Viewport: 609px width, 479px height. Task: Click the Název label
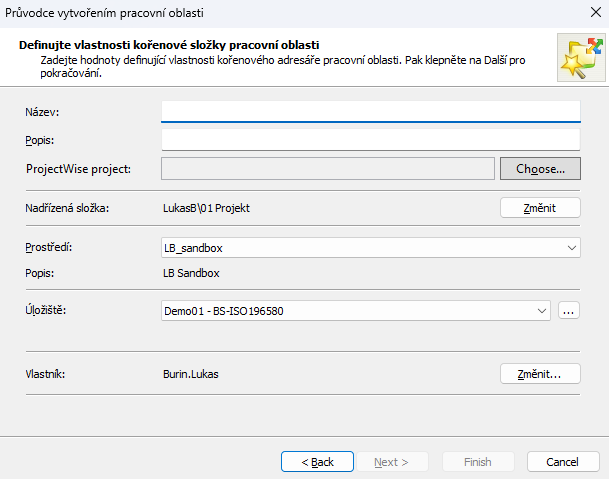(x=43, y=110)
